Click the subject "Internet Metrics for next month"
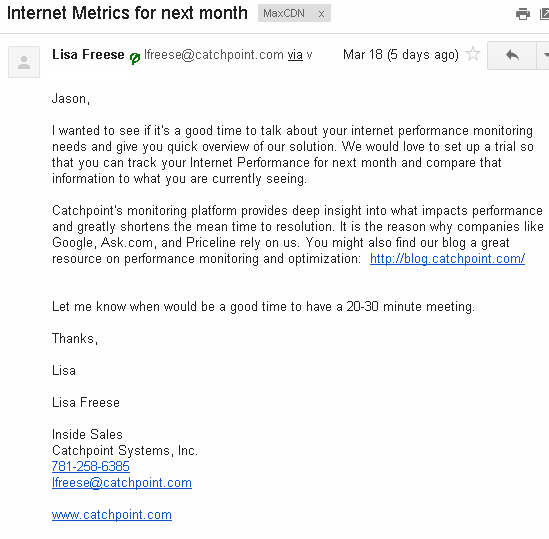The height and width of the screenshot is (539, 549). [127, 13]
